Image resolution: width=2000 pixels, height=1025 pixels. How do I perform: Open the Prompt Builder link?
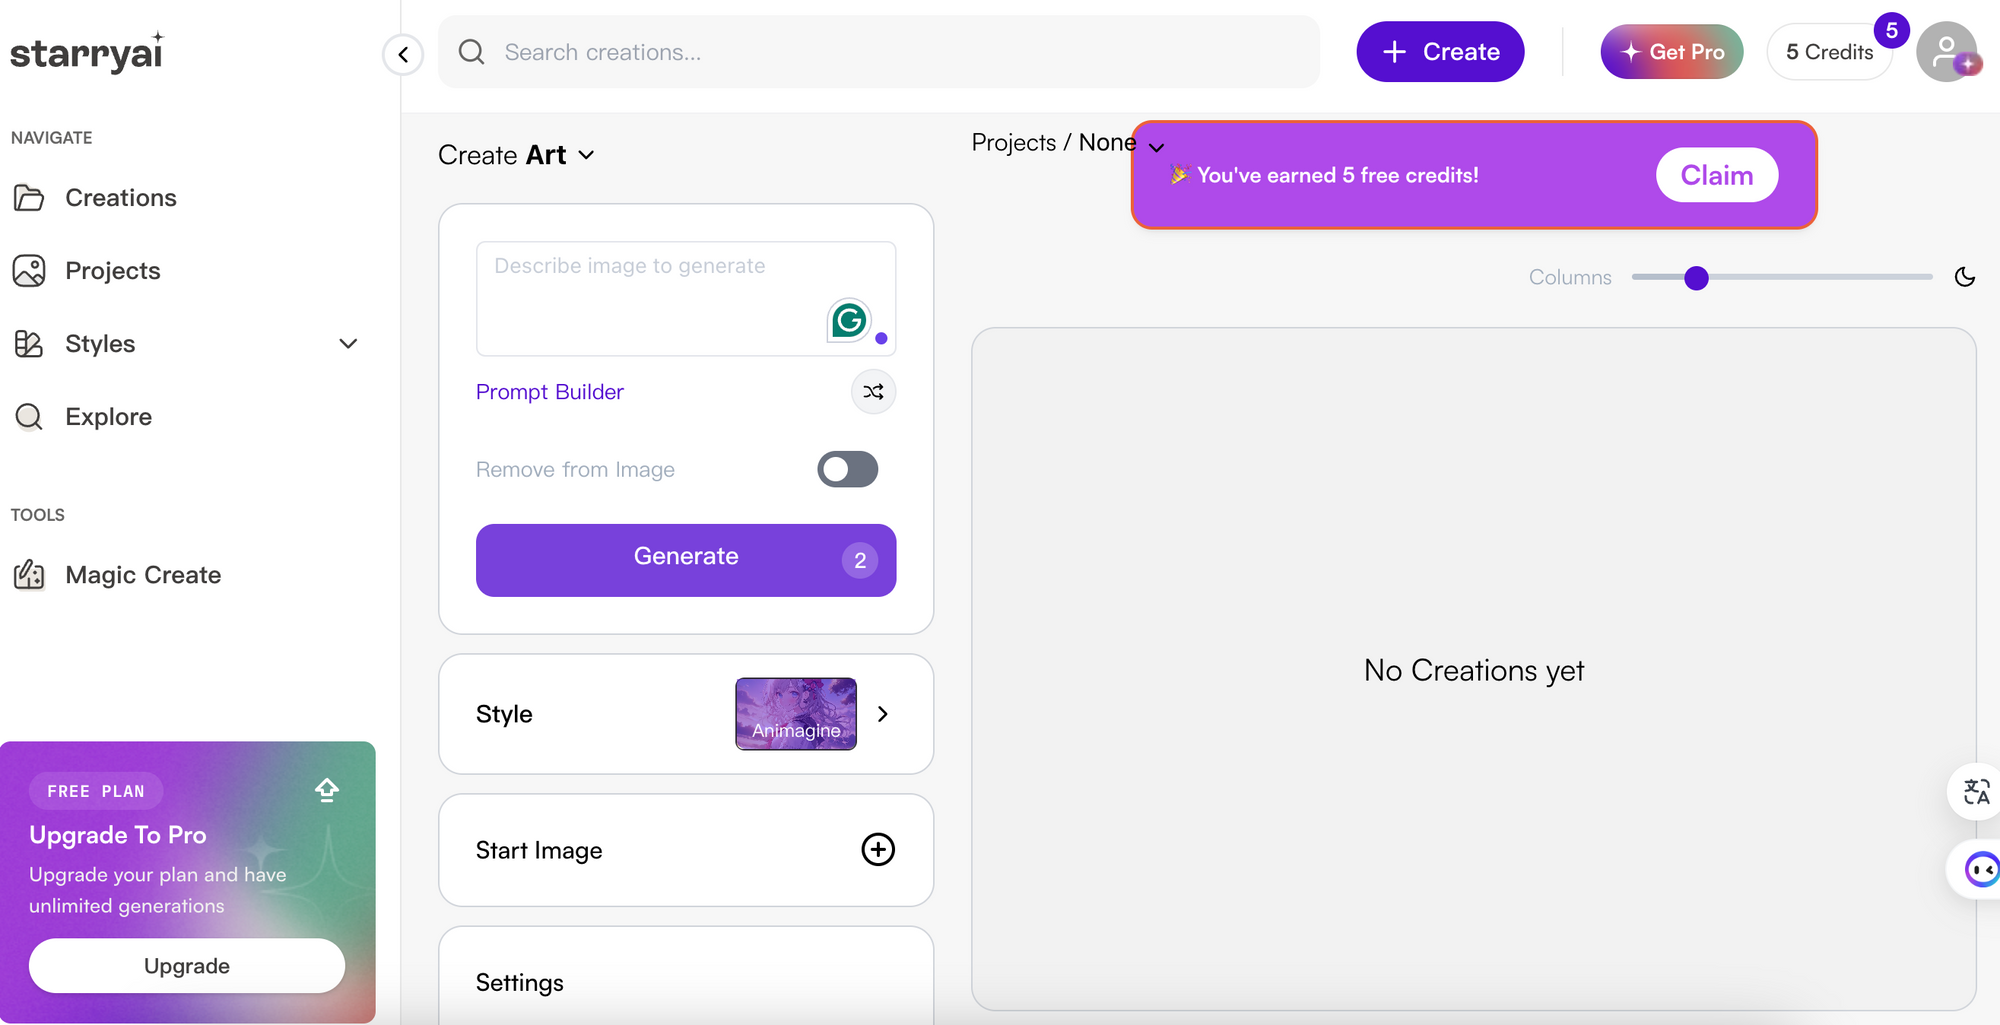(550, 392)
